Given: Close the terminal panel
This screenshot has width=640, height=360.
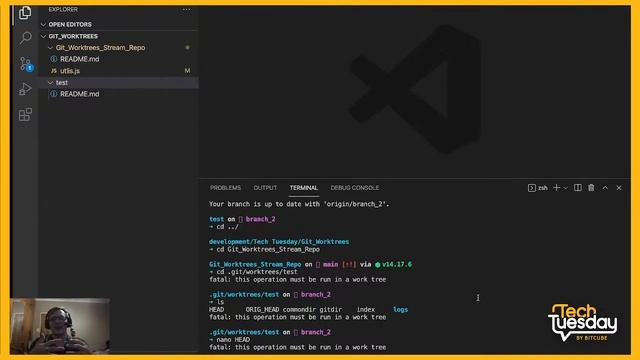Looking at the screenshot, I should 619,188.
